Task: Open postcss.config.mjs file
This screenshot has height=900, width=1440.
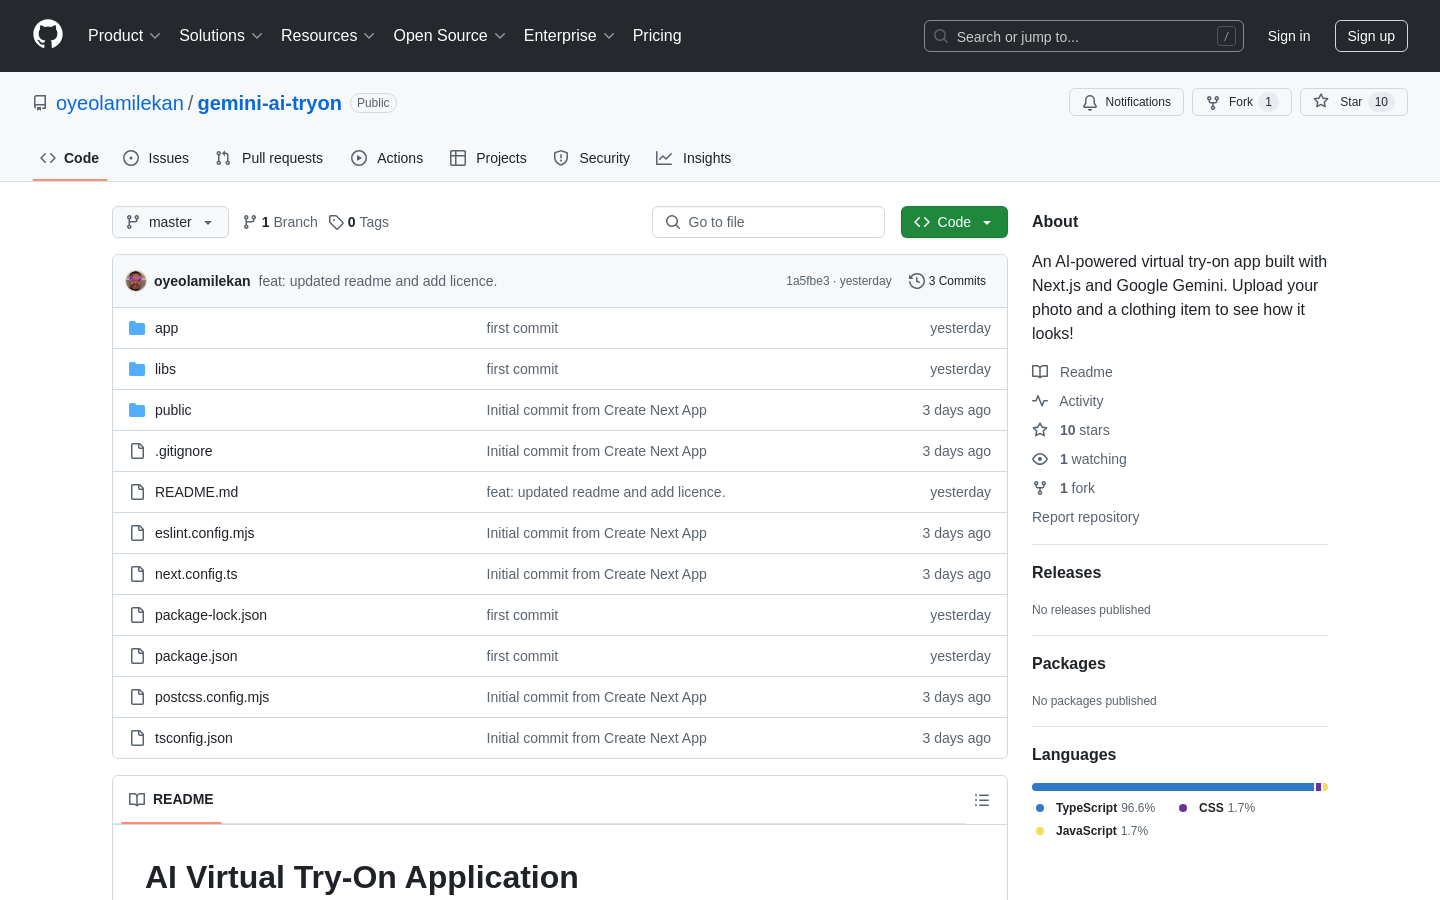Action: [x=212, y=697]
